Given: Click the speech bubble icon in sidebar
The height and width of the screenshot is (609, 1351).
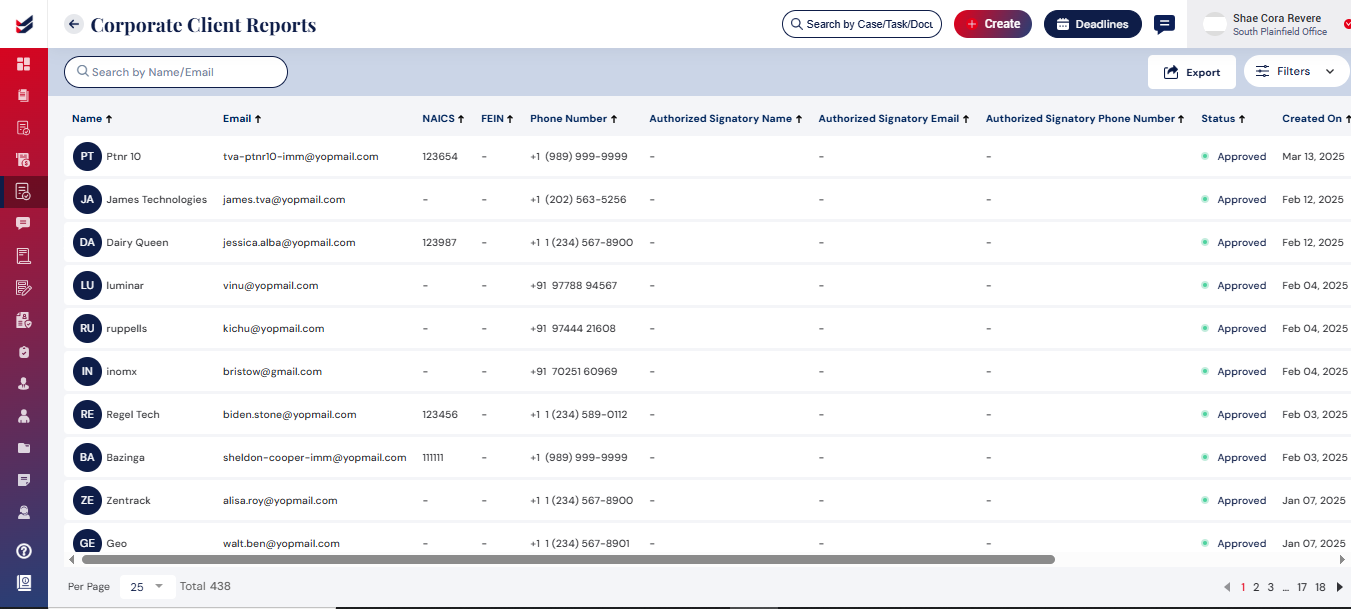Looking at the screenshot, I should tap(24, 223).
